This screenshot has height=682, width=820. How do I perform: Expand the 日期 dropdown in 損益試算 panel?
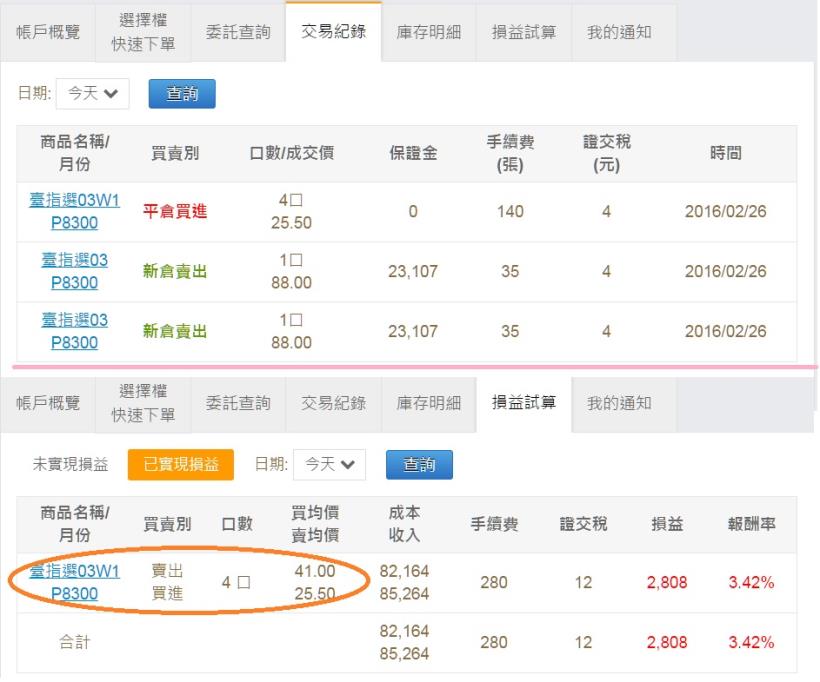(329, 464)
